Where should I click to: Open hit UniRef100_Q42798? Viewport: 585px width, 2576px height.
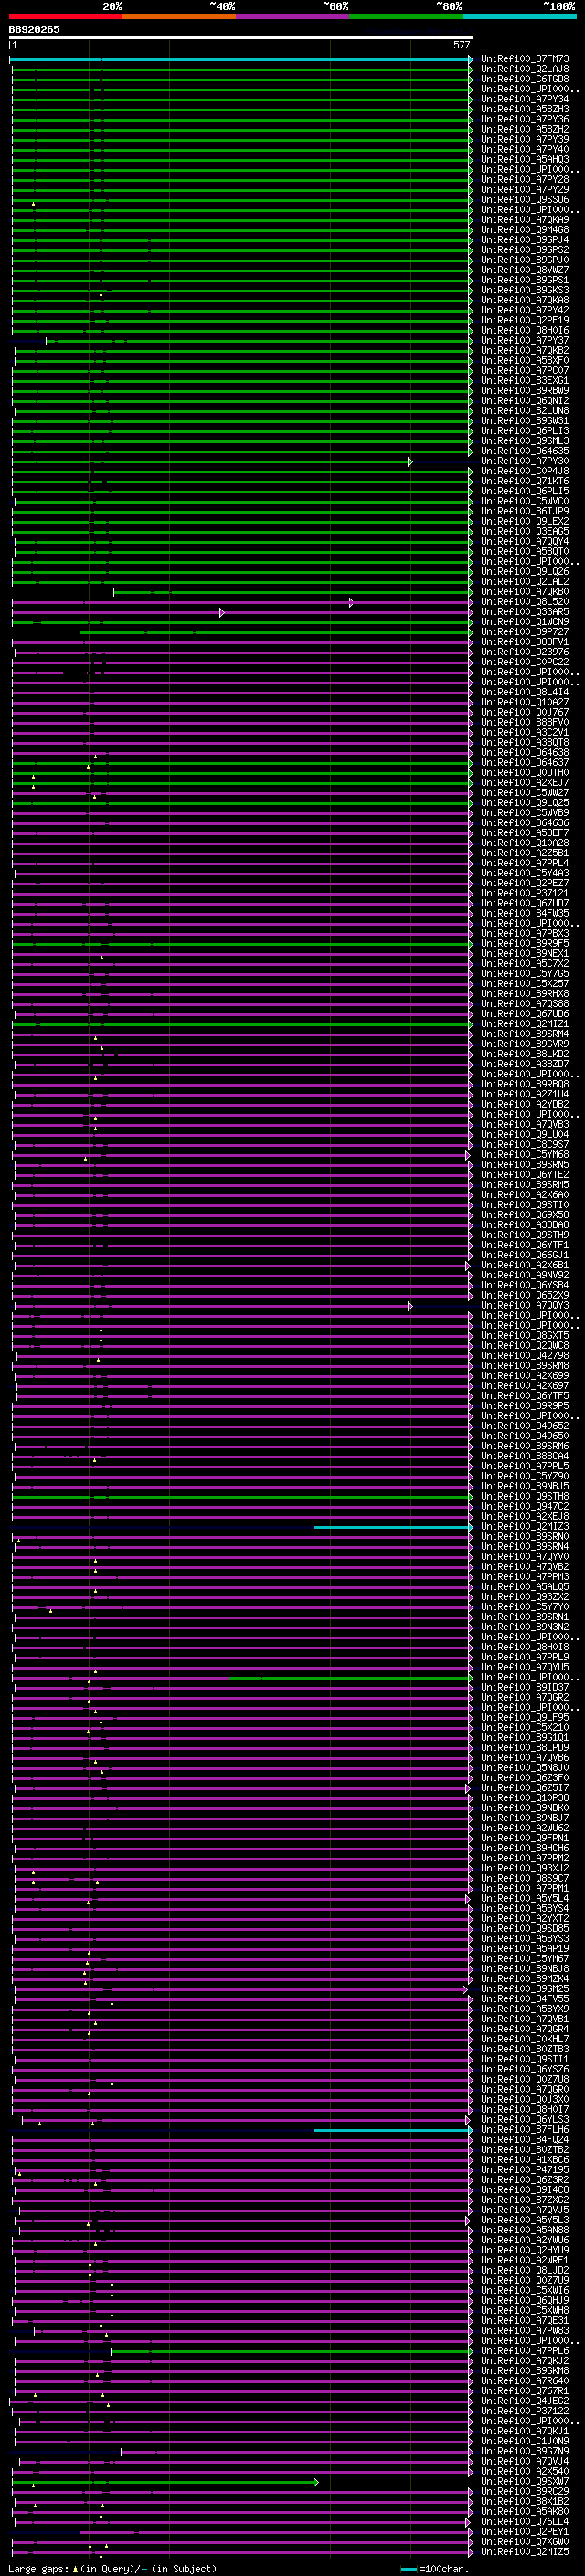(524, 1356)
